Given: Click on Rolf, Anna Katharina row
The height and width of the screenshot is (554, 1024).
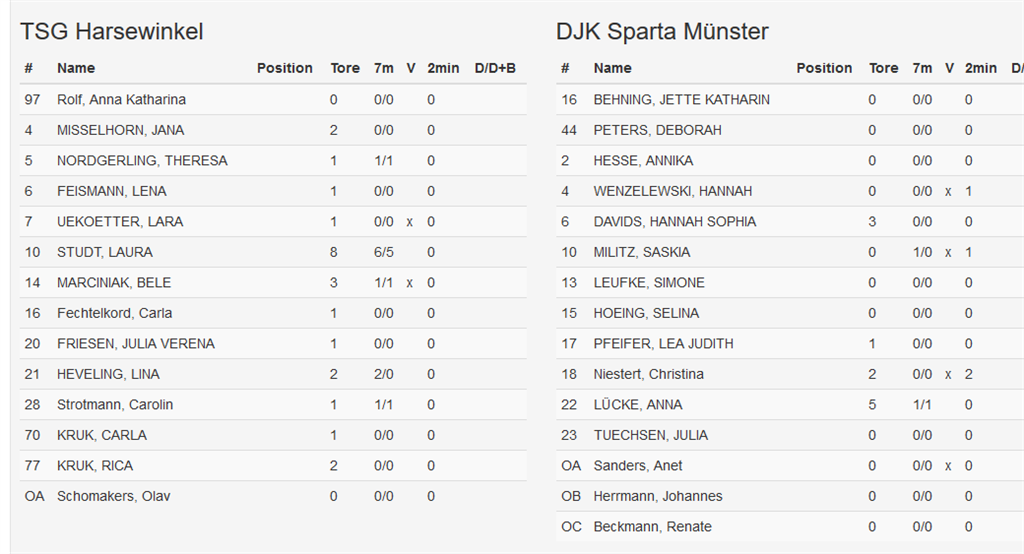Looking at the screenshot, I should (x=121, y=100).
